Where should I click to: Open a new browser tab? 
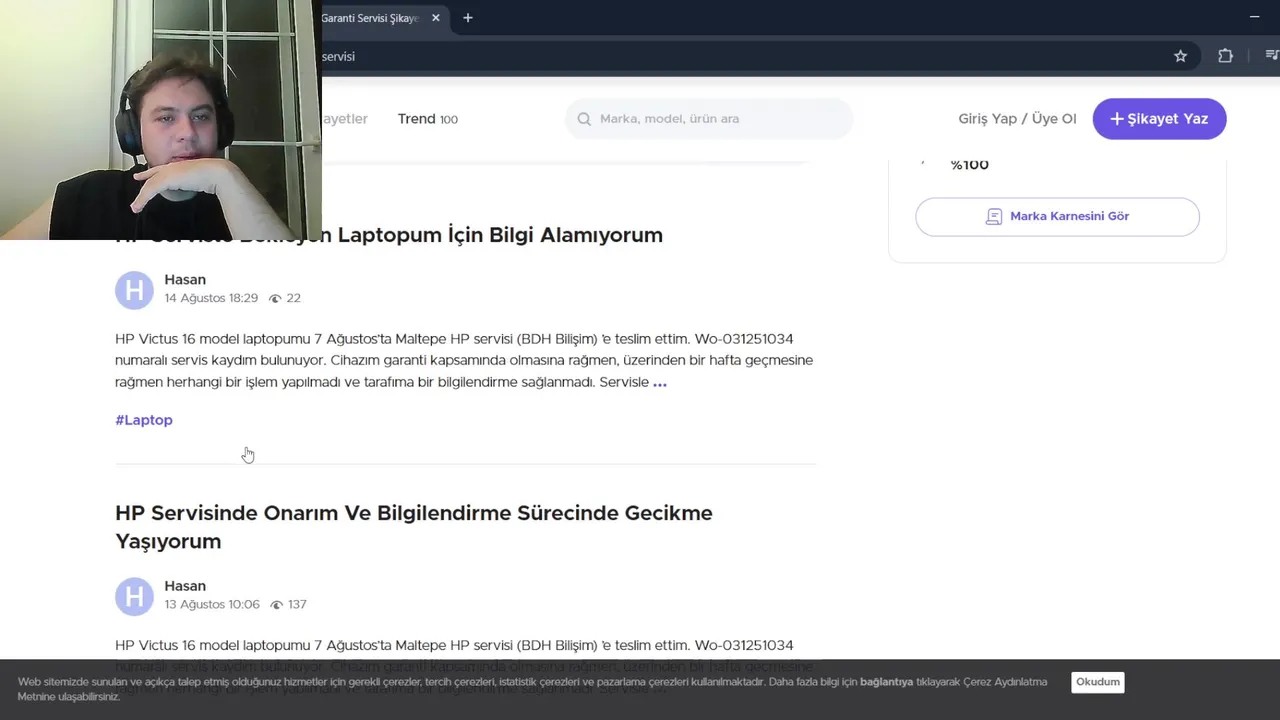[x=467, y=18]
